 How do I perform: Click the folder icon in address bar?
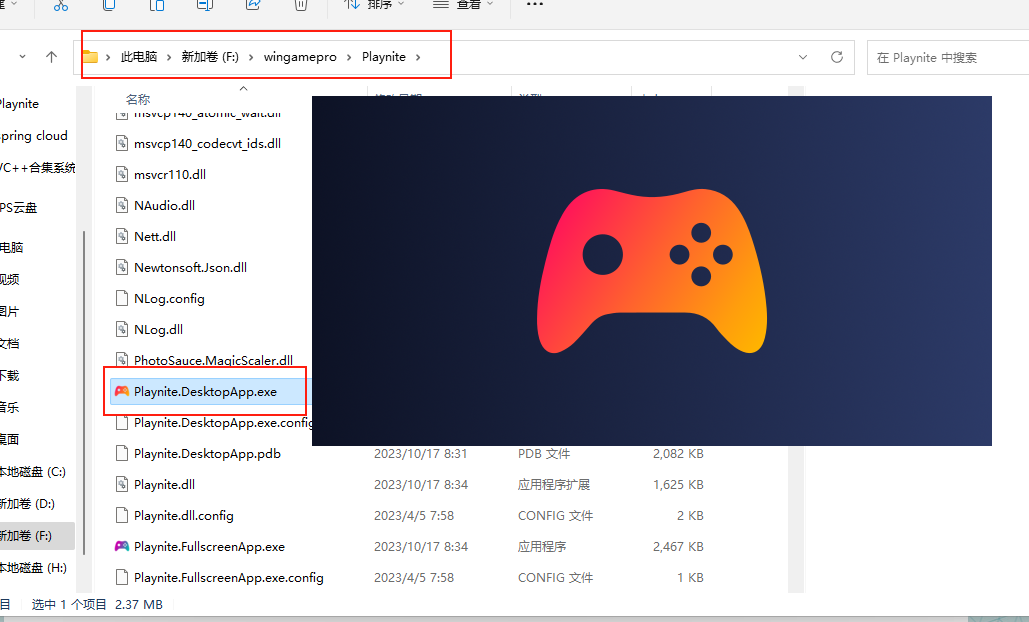tap(90, 57)
